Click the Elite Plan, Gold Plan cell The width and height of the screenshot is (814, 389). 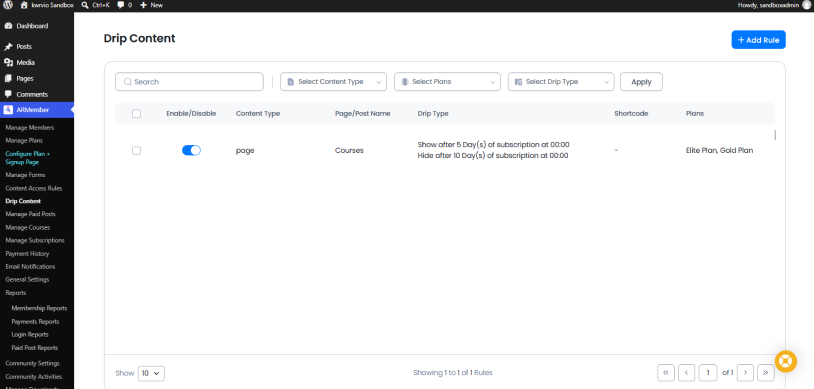pyautogui.click(x=719, y=151)
